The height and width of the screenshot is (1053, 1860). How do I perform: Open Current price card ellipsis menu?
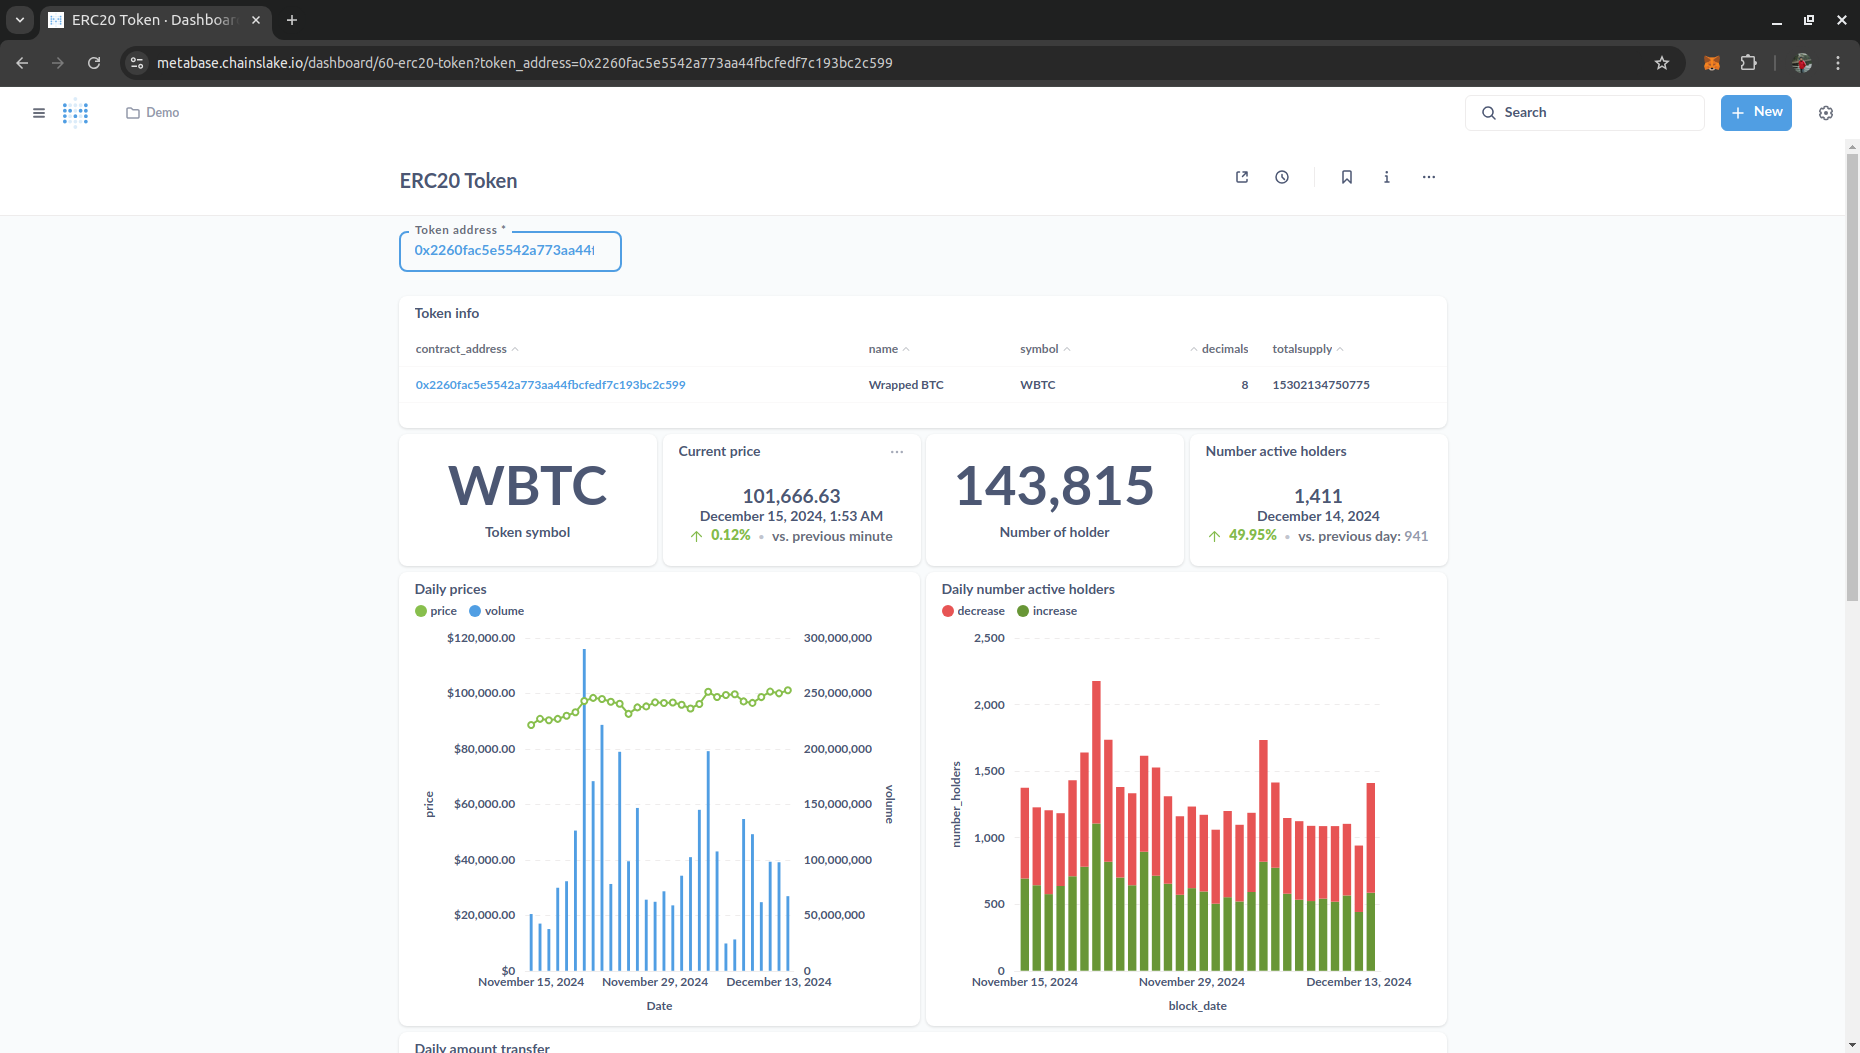[897, 452]
